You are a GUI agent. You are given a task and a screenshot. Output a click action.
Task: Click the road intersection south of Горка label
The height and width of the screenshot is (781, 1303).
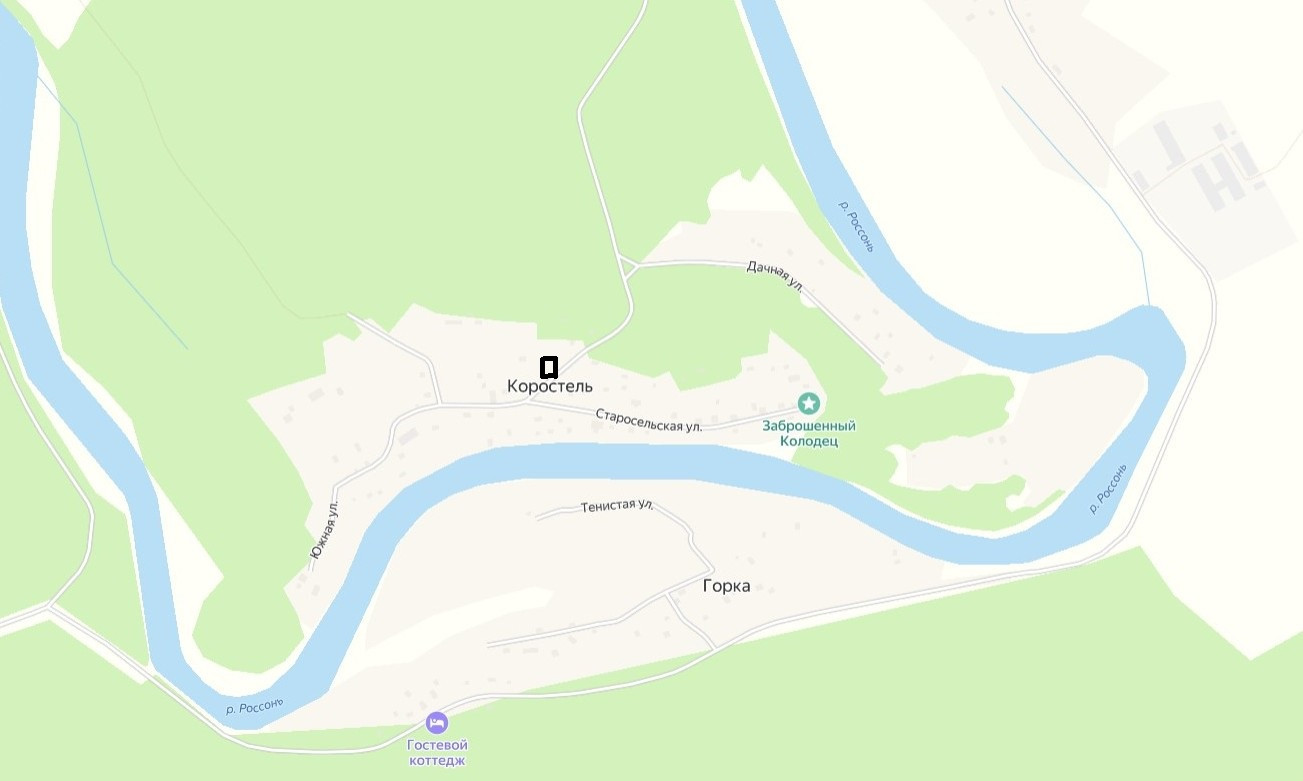point(668,596)
